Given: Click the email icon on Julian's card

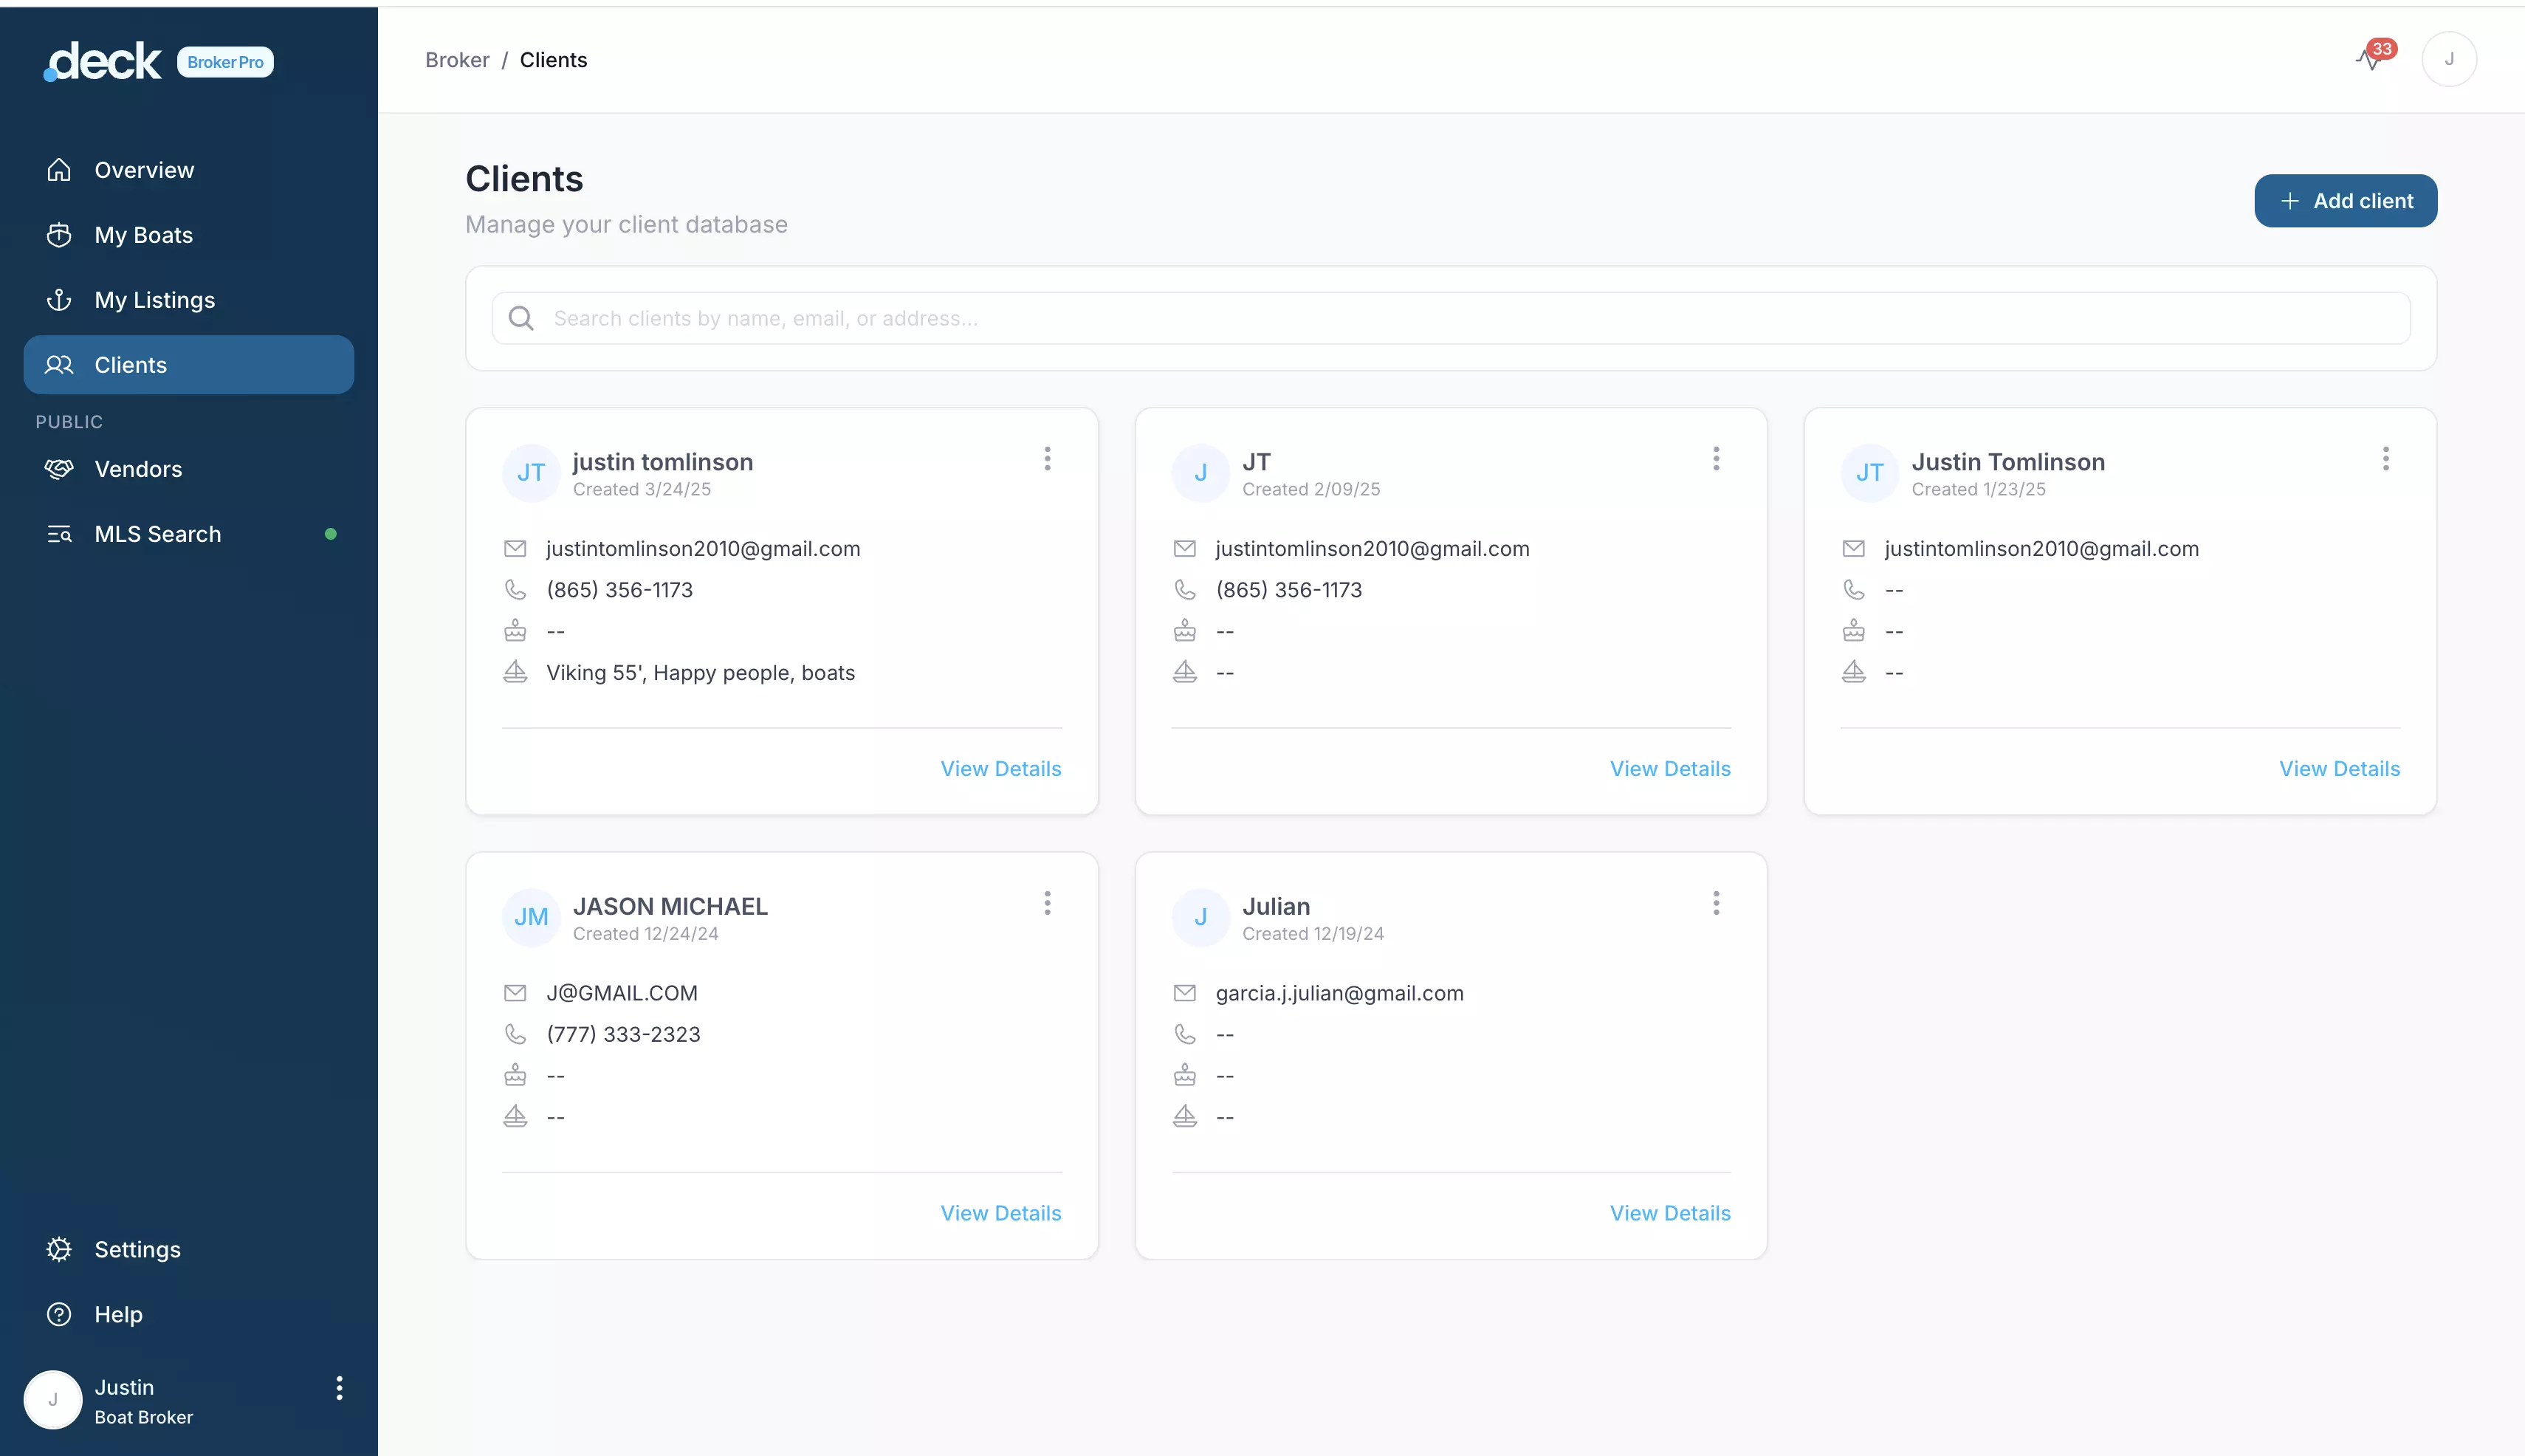Looking at the screenshot, I should pos(1184,993).
